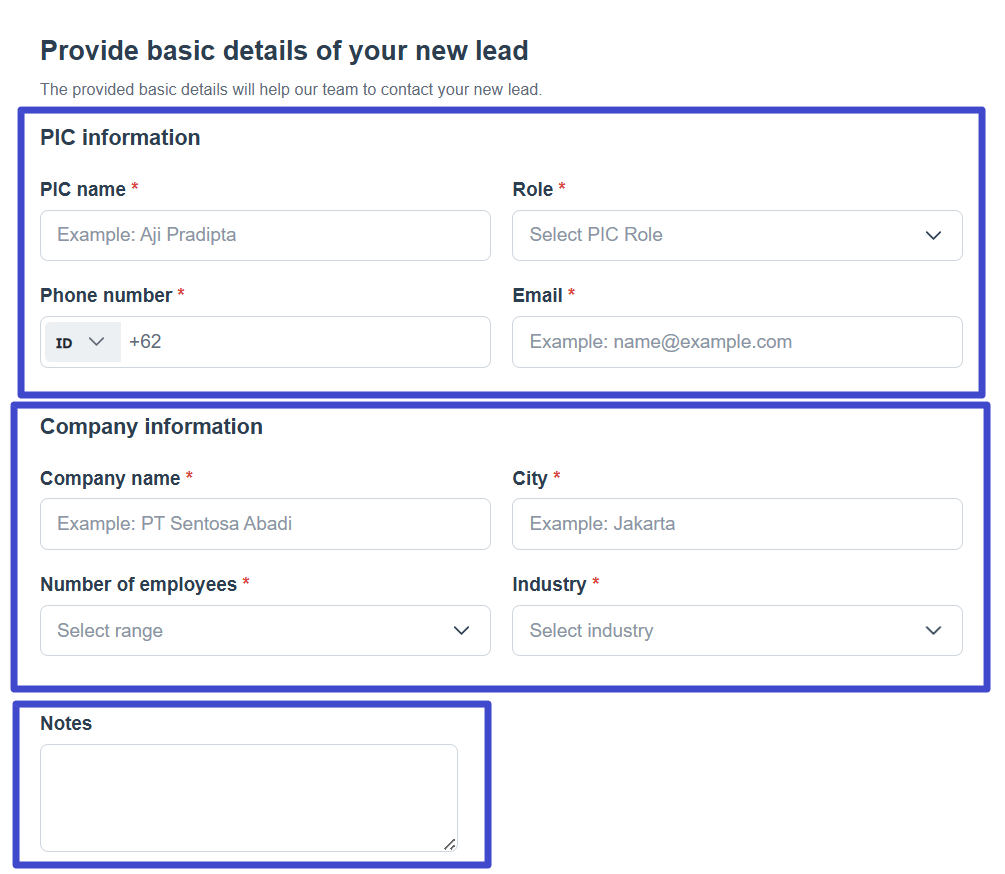Select the Company name text field
This screenshot has width=1005, height=874.
click(265, 524)
